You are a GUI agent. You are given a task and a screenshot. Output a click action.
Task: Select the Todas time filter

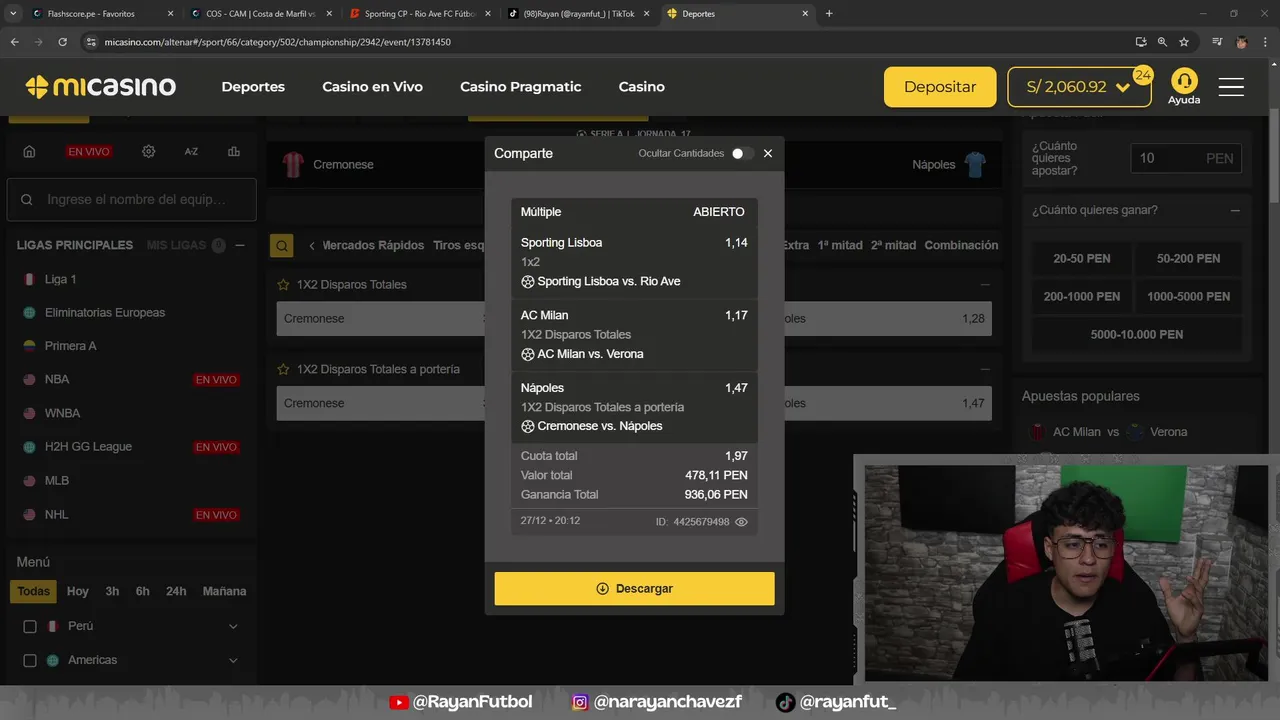point(33,591)
